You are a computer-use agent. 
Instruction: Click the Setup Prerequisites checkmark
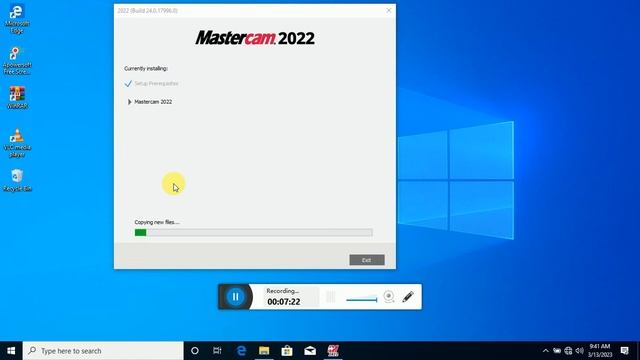tap(128, 84)
